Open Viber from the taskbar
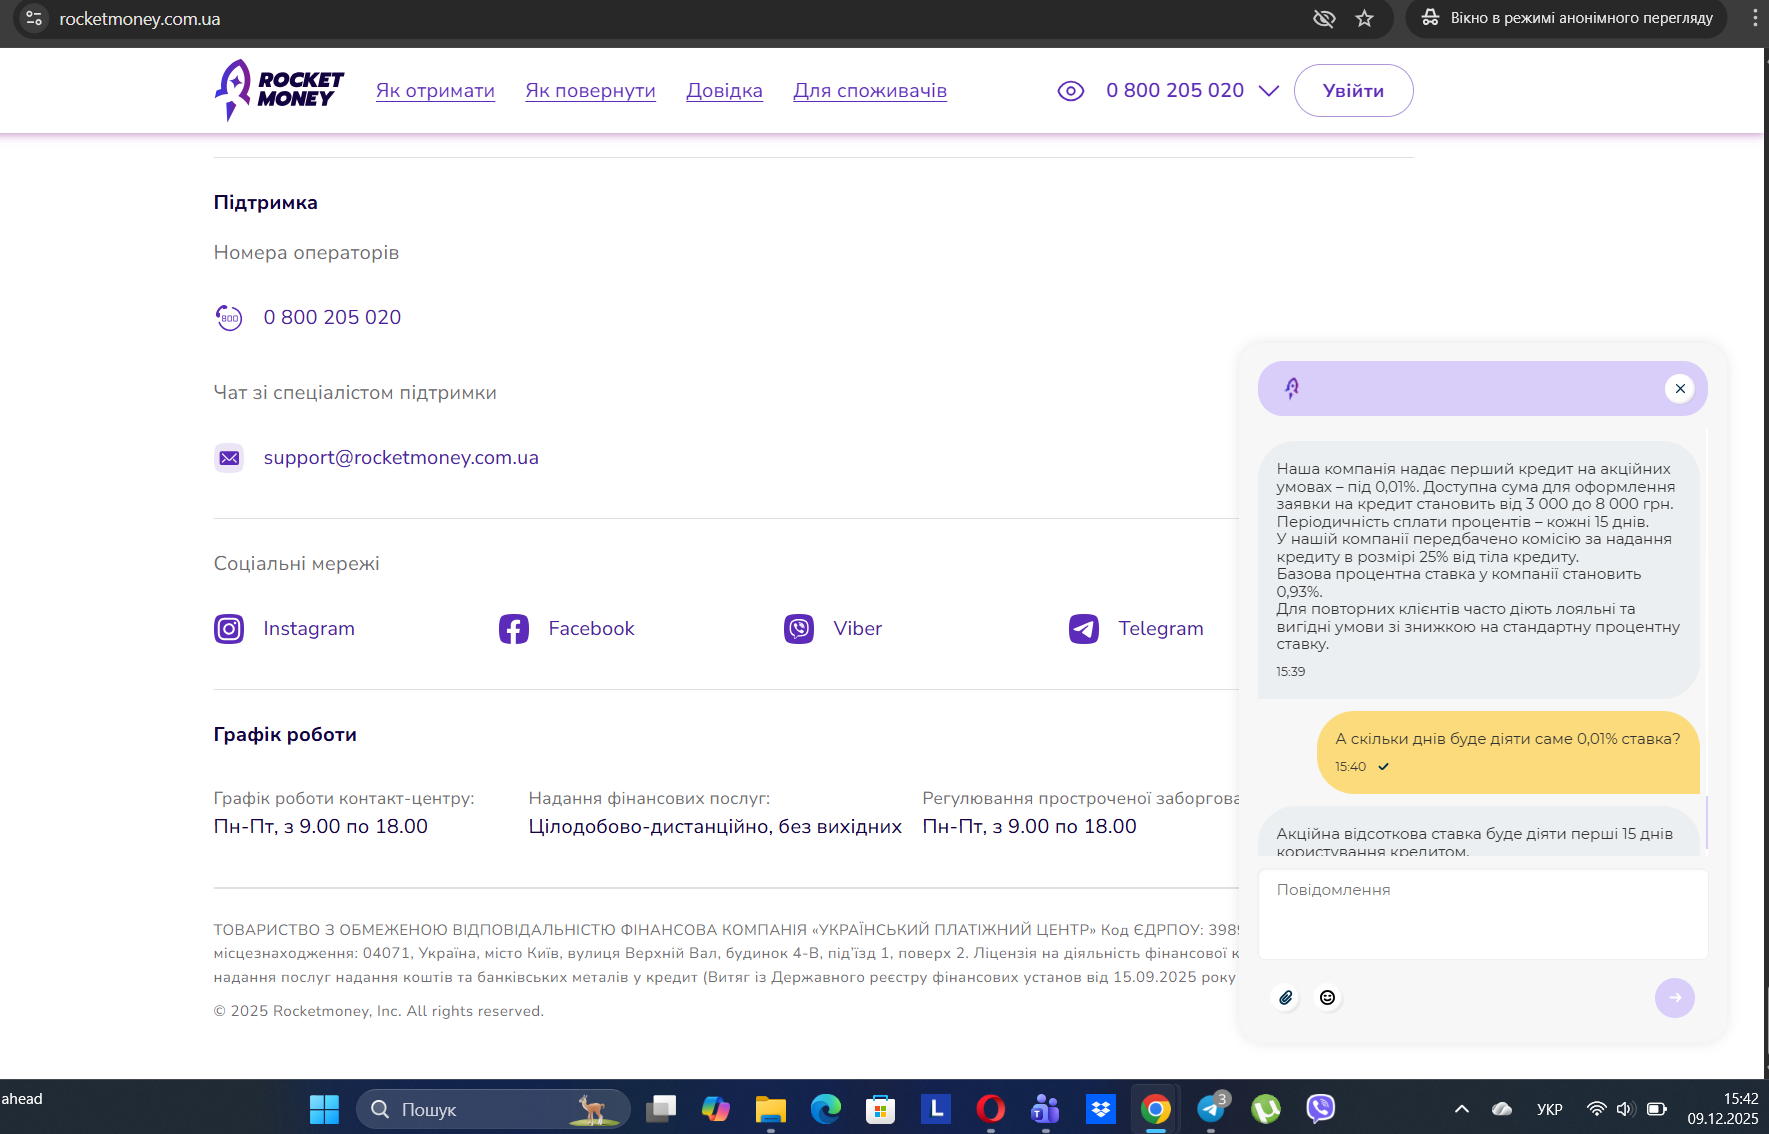The image size is (1769, 1134). coord(1321,1109)
